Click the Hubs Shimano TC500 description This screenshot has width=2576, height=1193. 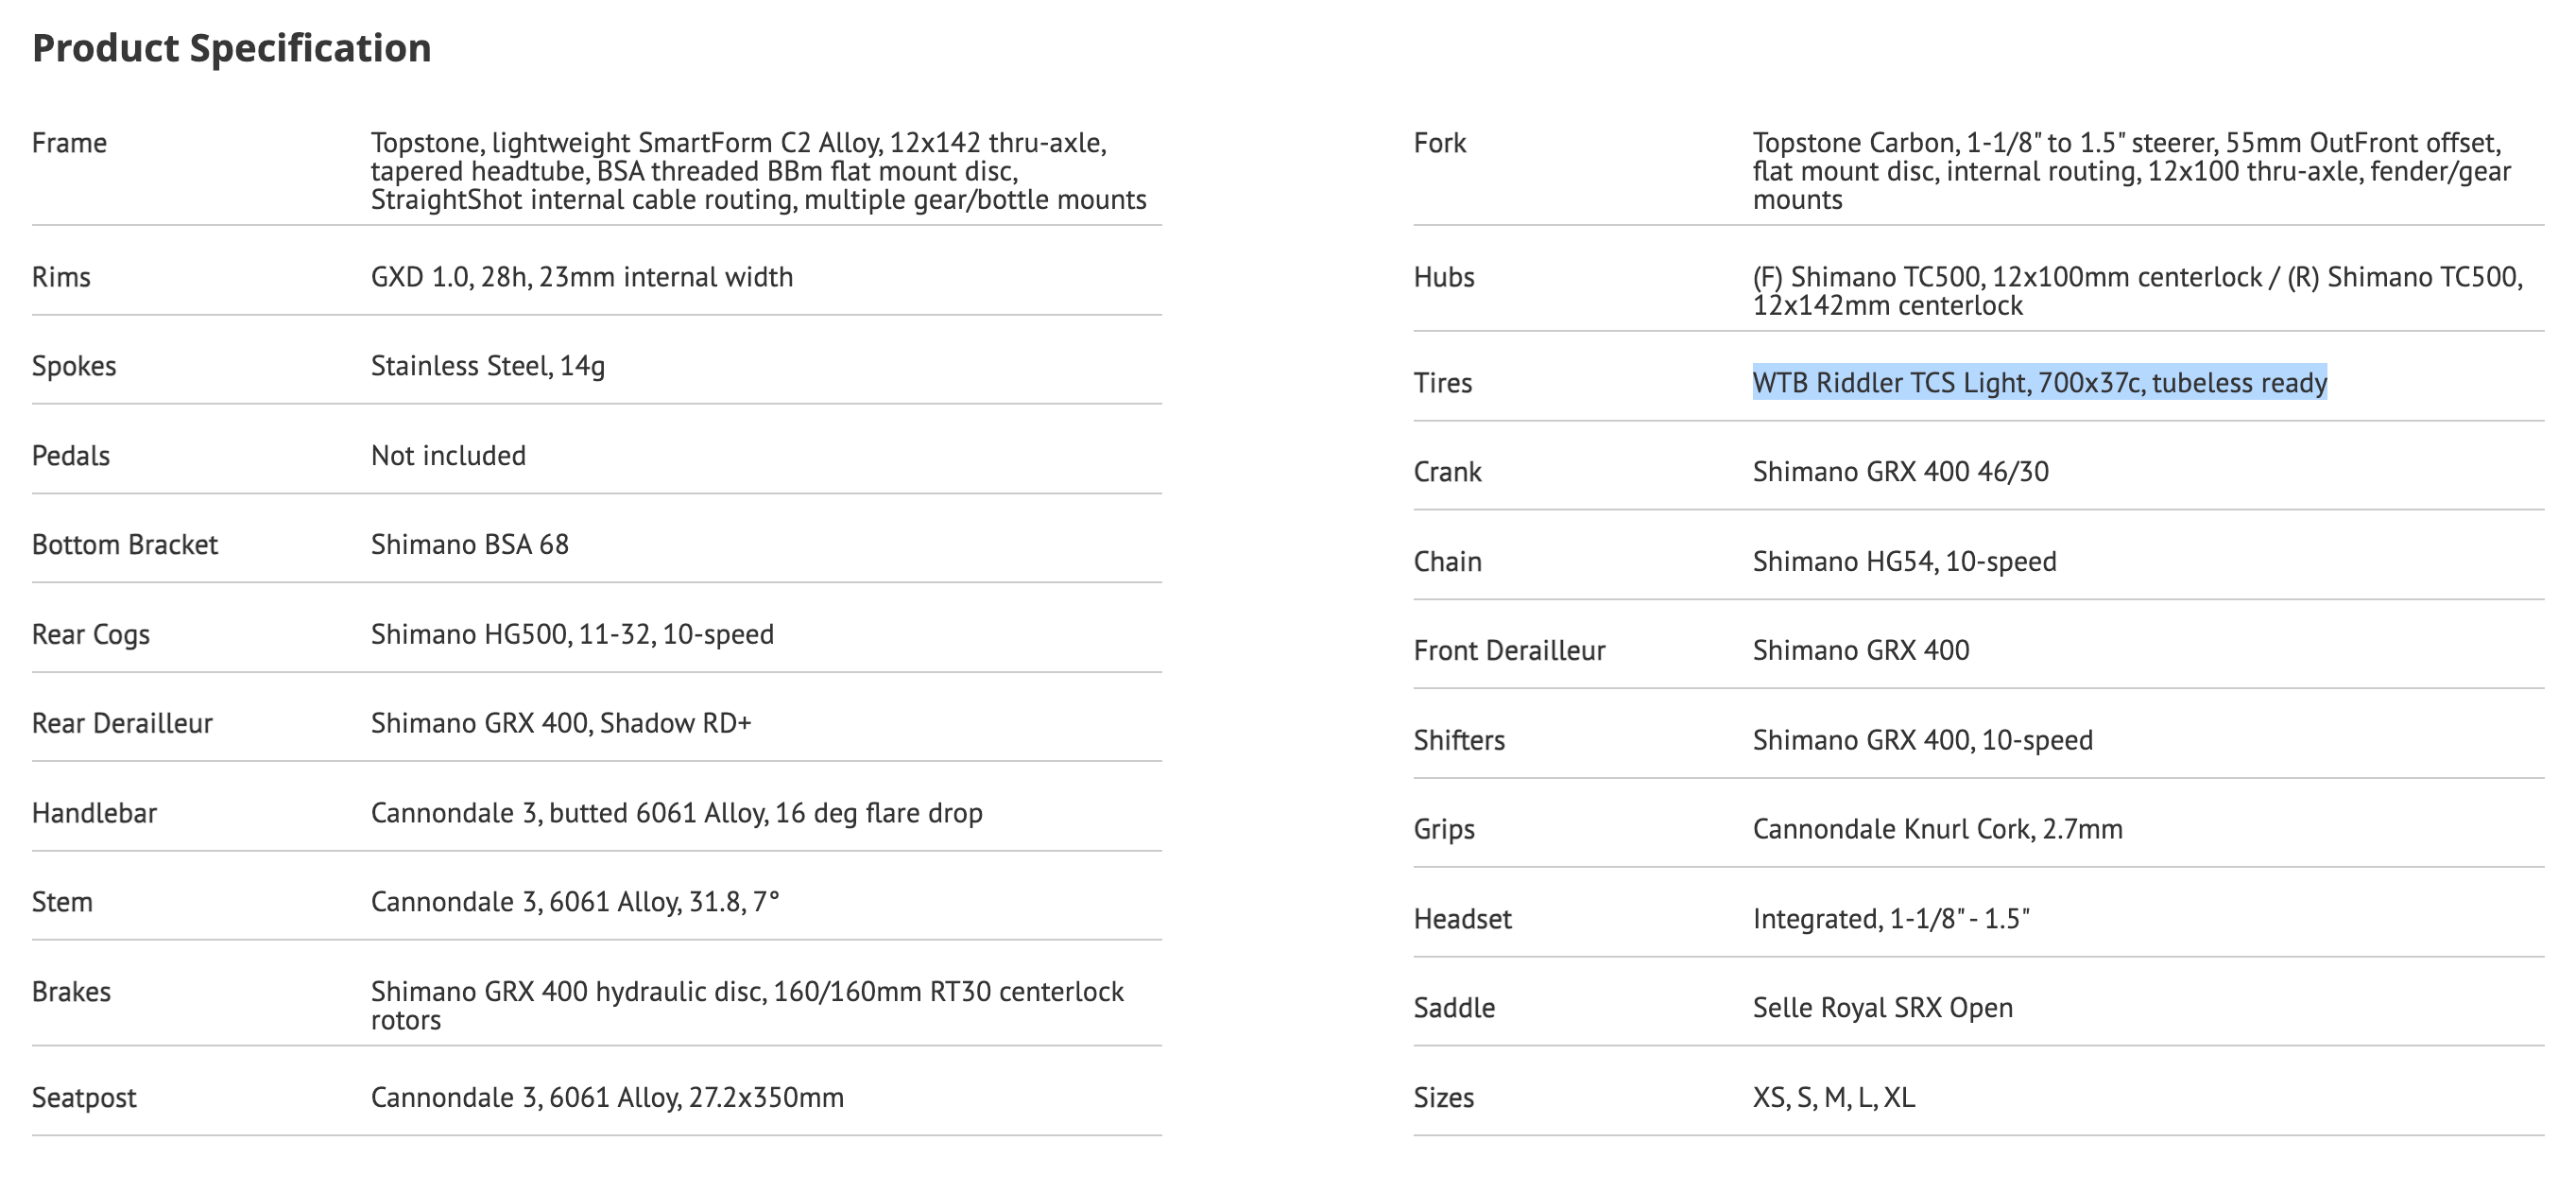[2137, 291]
